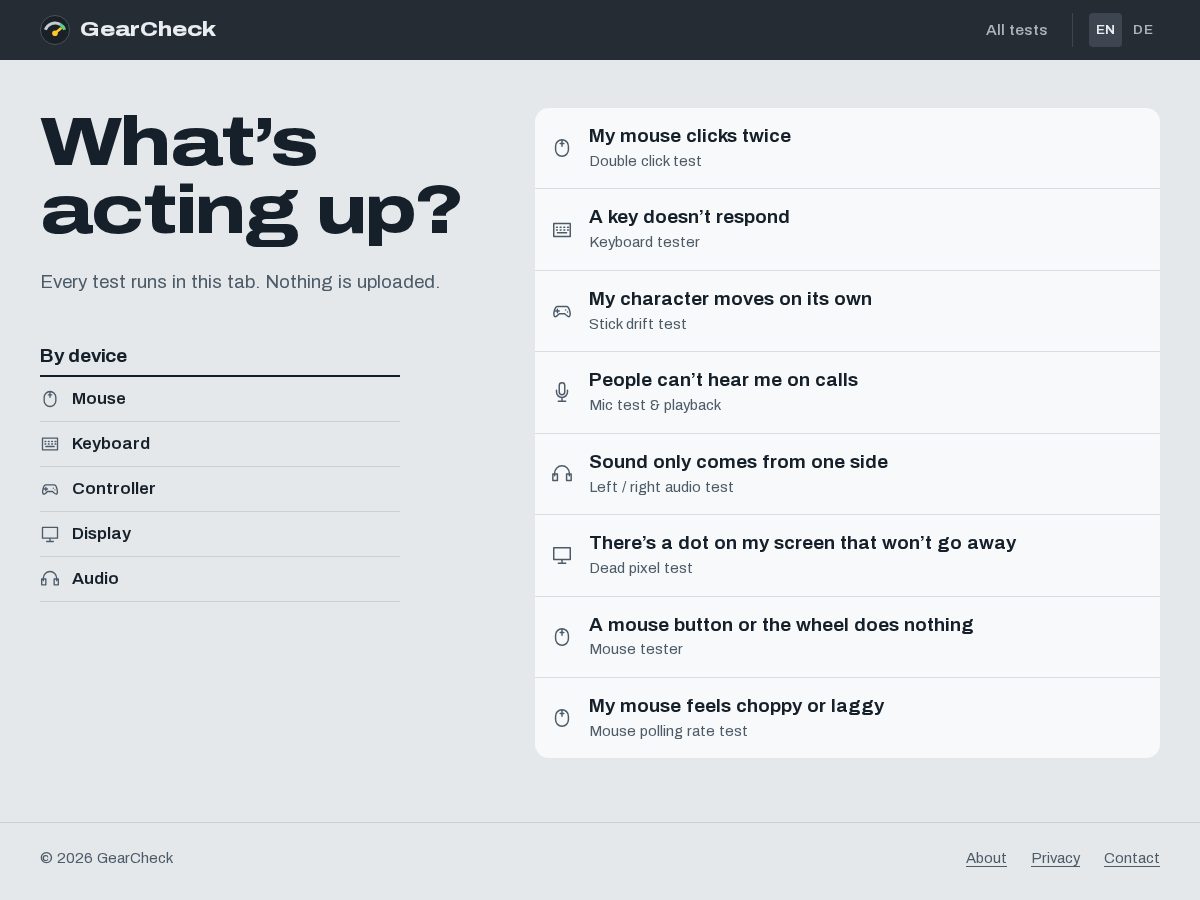
Task: Open "My character moves on its own"
Action: coord(847,311)
